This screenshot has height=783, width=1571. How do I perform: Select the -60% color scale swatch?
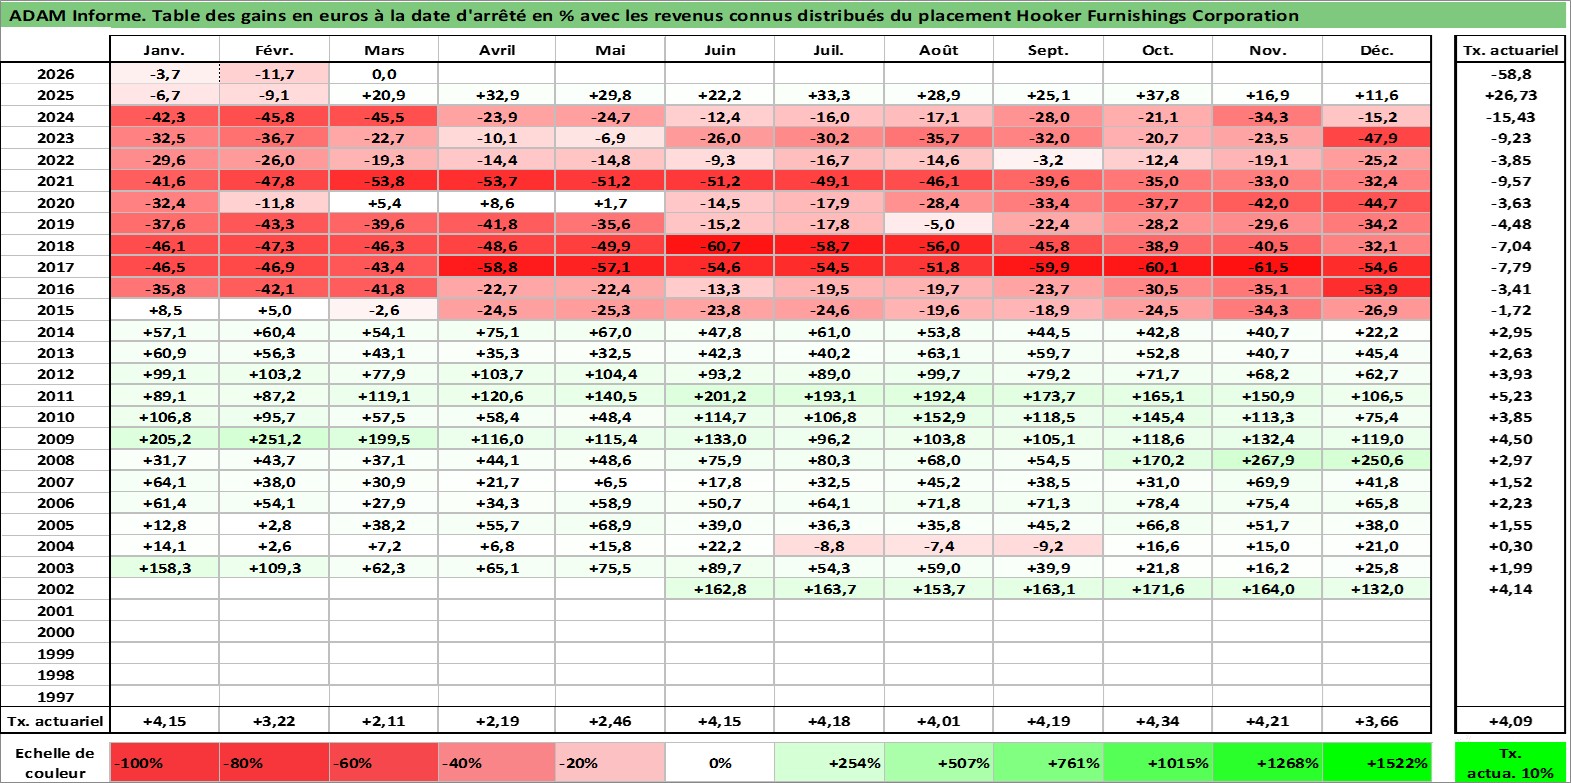(384, 762)
